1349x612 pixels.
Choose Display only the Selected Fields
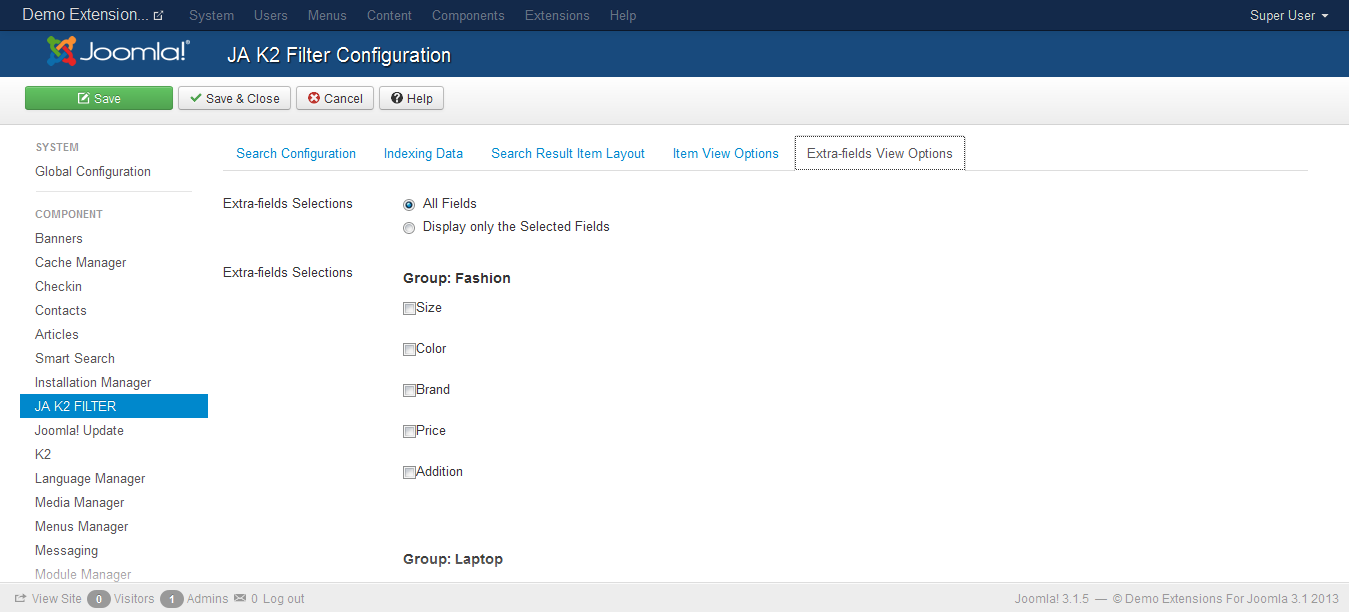tap(409, 228)
